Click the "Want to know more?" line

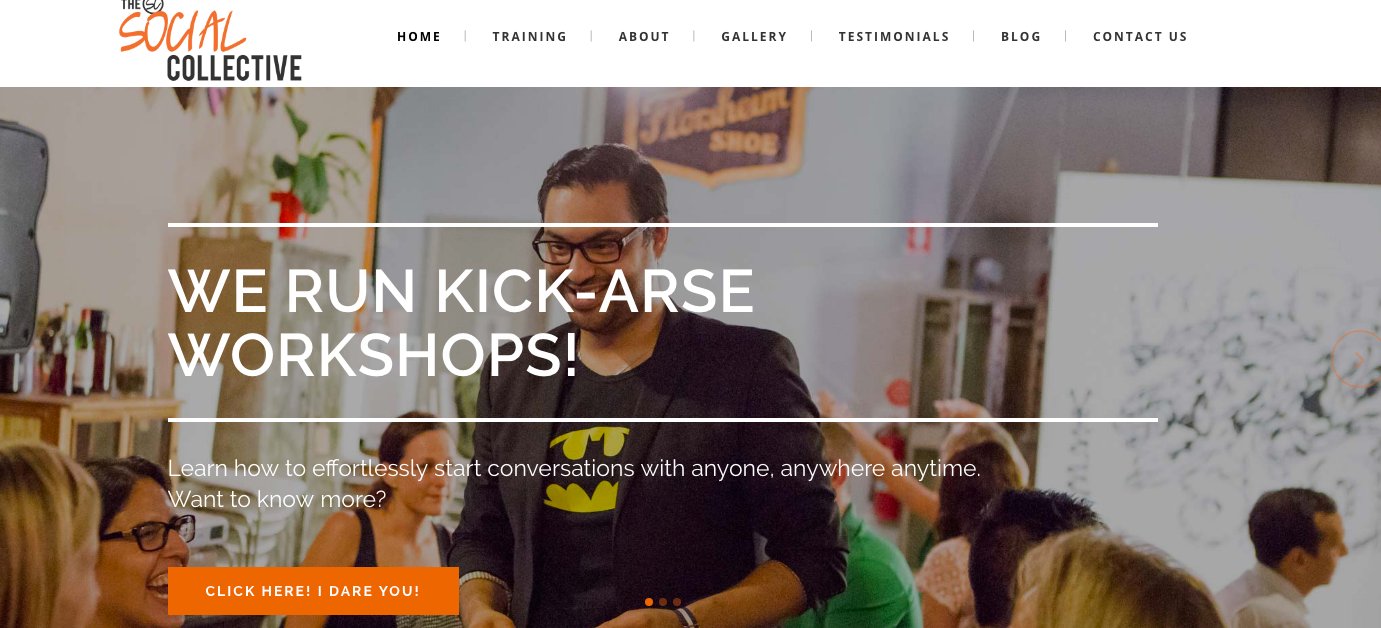(x=277, y=499)
